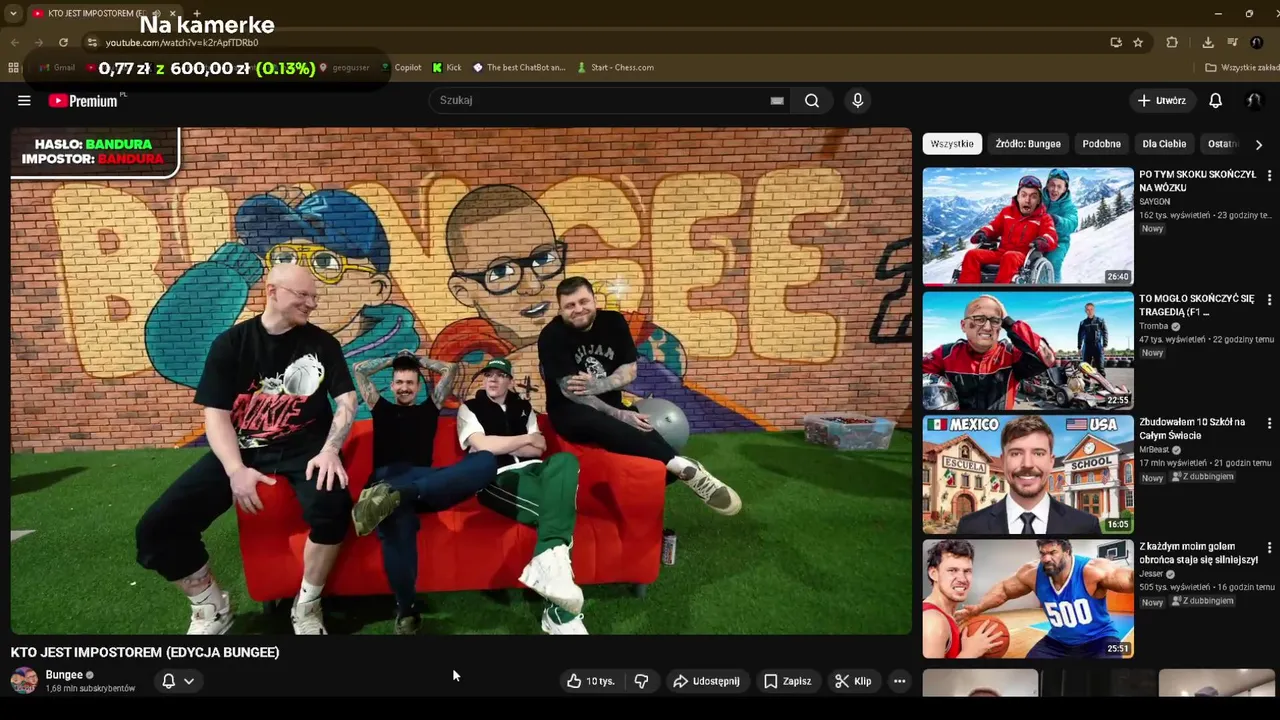Open browser downloads
The image size is (1280, 720).
click(x=1208, y=42)
